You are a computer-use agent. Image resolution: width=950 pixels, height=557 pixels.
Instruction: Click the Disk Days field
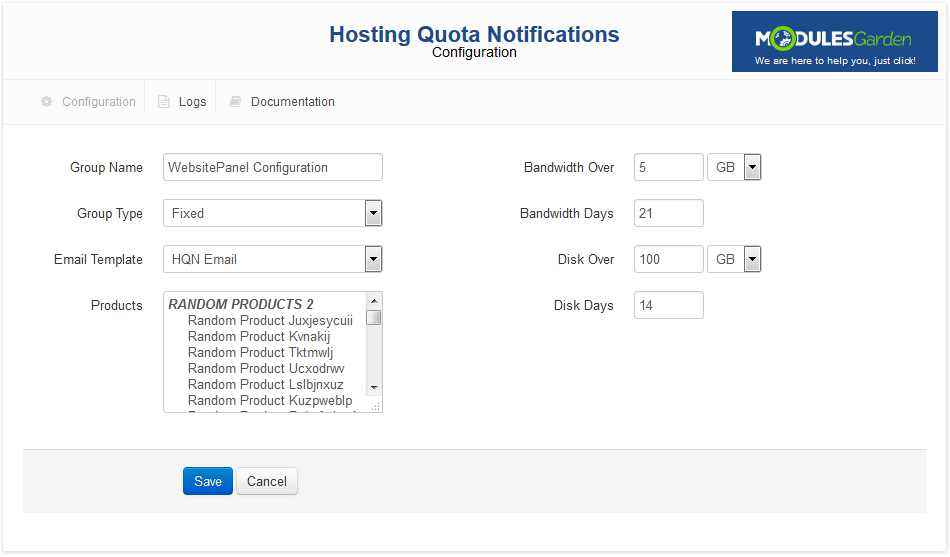click(x=669, y=305)
